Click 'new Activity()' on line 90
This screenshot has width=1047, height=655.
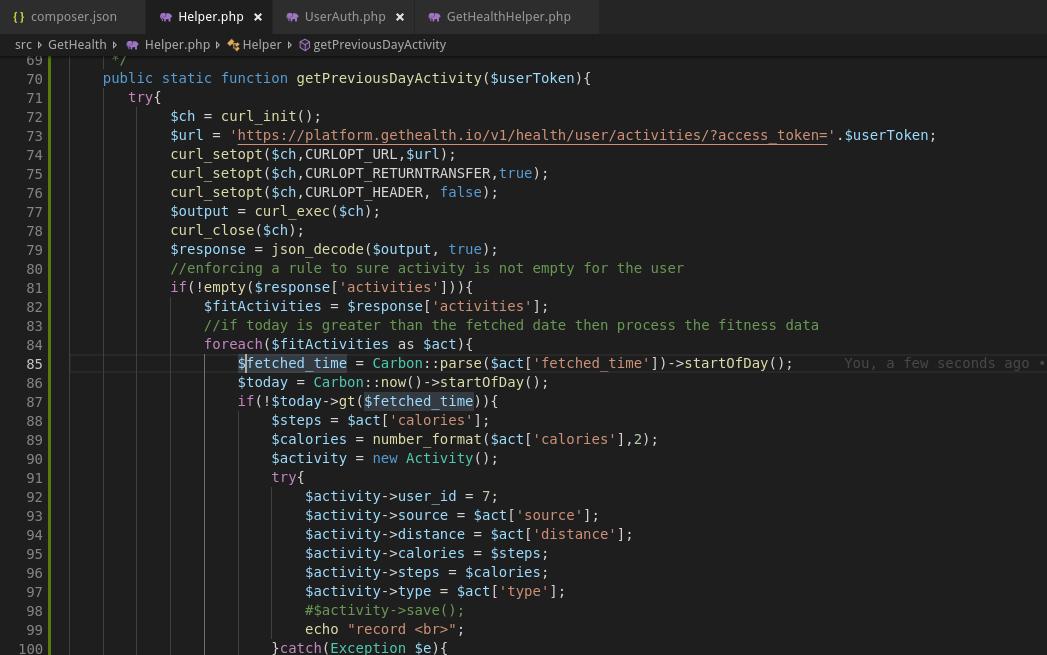(x=431, y=459)
